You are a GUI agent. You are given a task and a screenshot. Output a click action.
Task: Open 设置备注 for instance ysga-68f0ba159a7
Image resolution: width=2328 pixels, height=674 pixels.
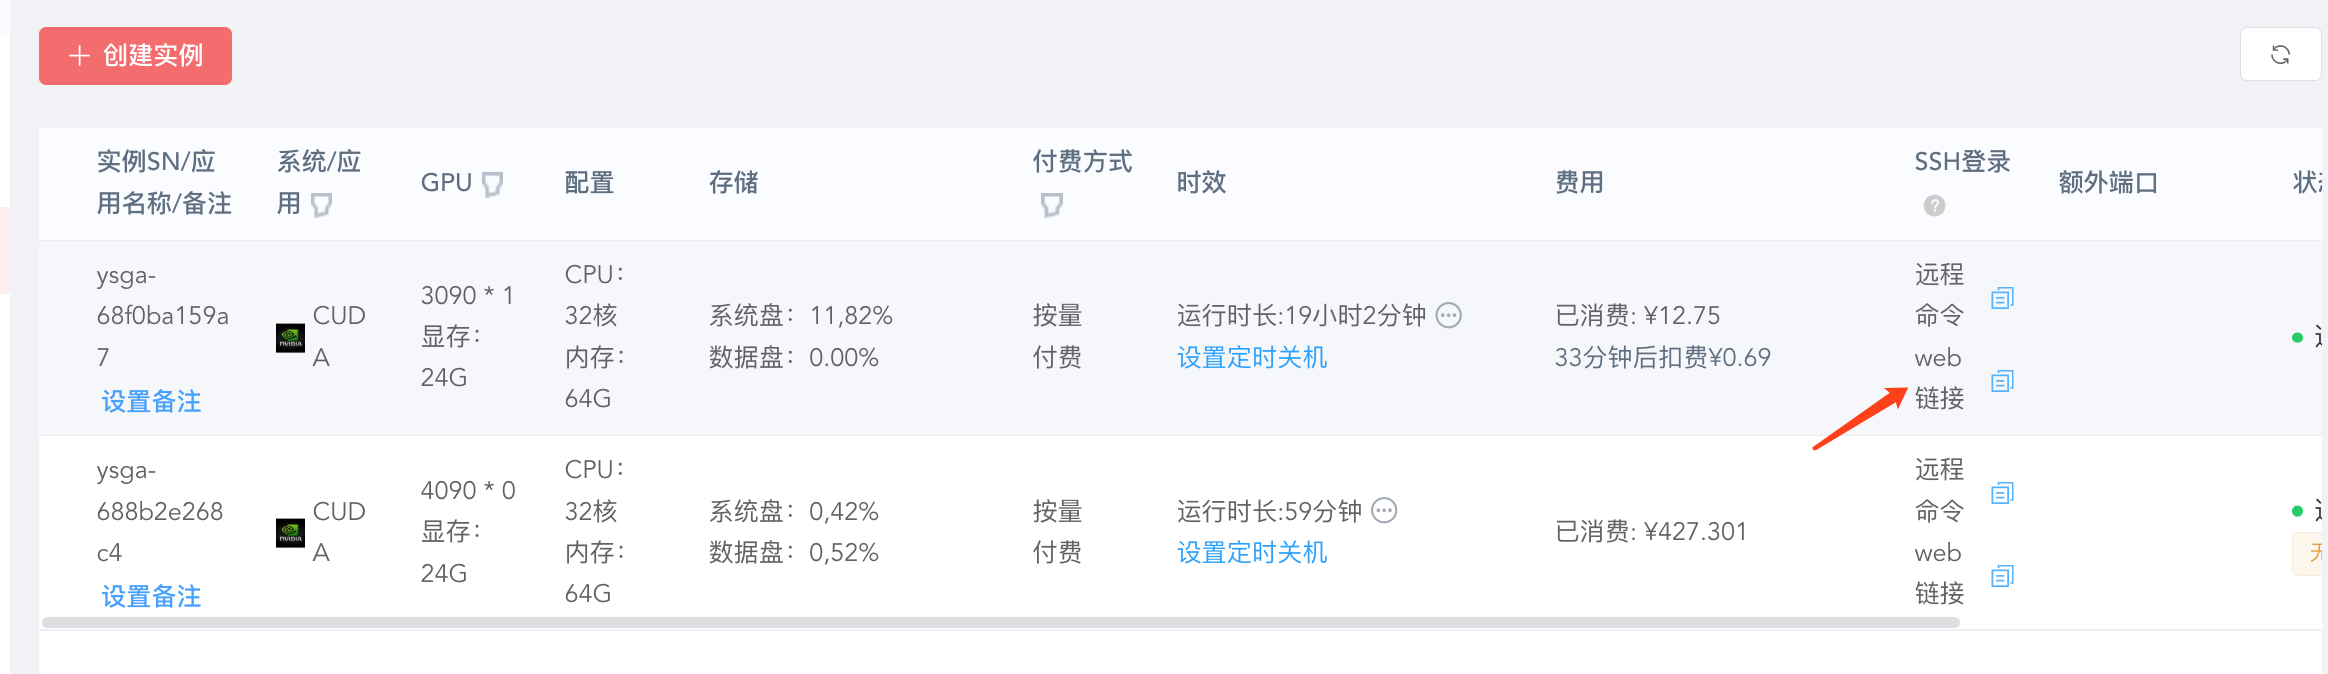point(150,401)
